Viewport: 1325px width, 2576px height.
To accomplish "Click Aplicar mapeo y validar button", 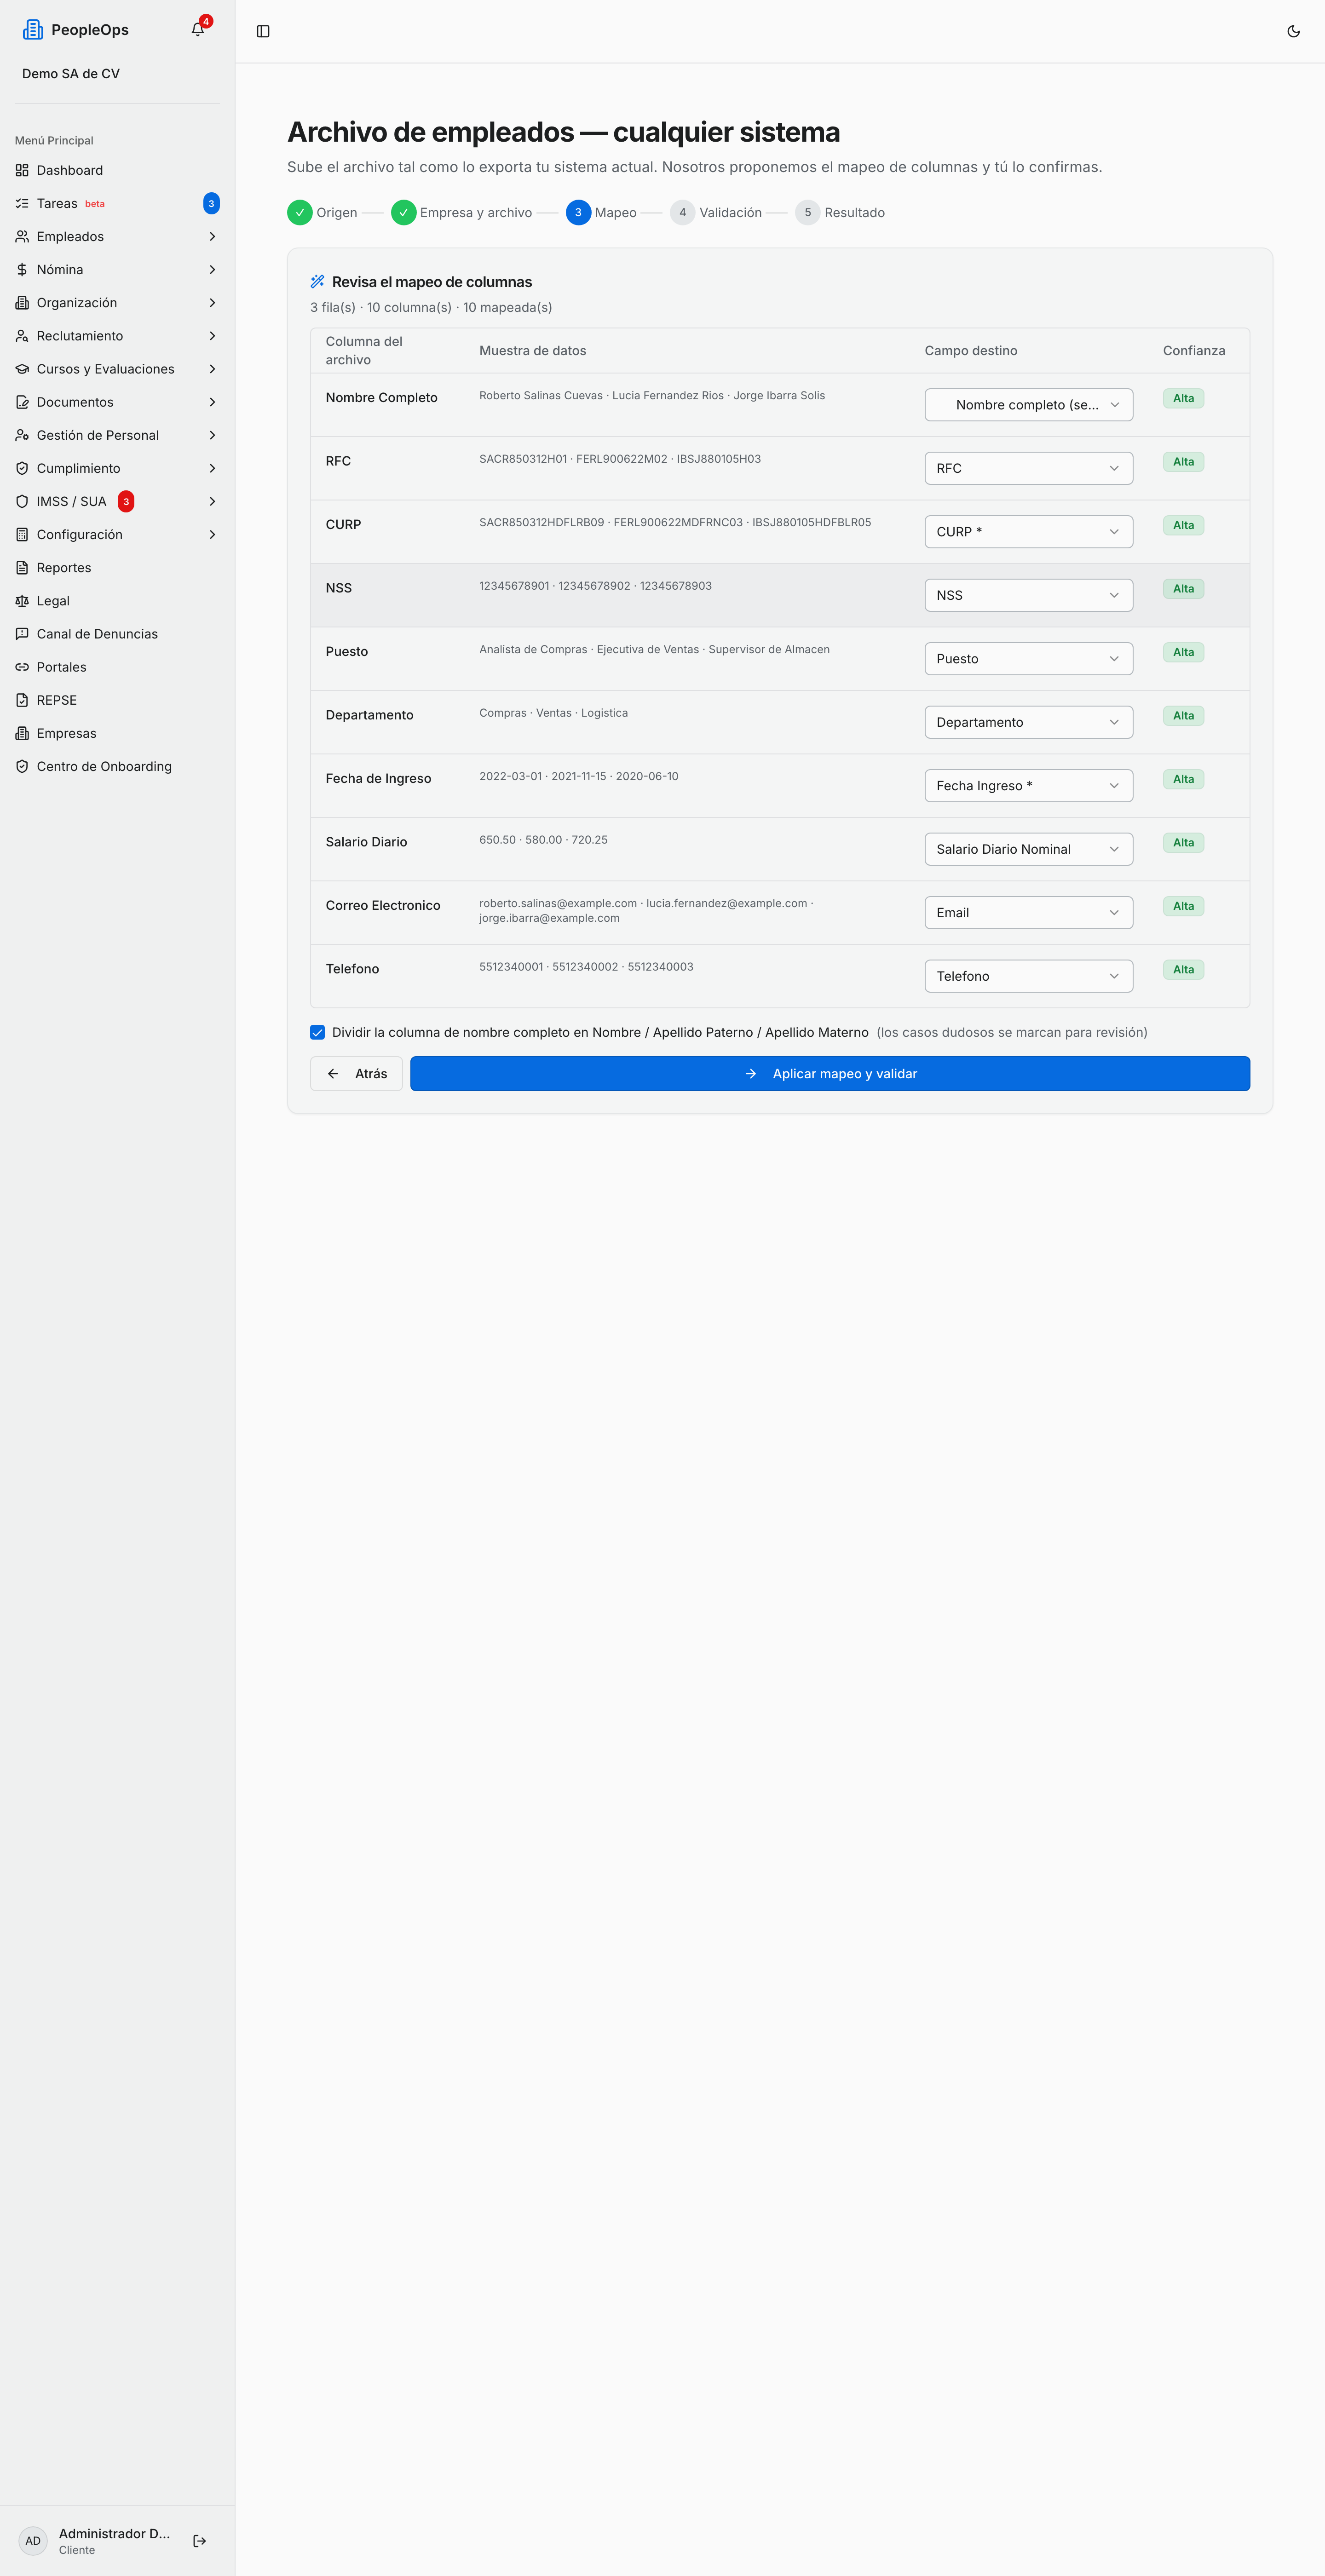I will 829,1073.
